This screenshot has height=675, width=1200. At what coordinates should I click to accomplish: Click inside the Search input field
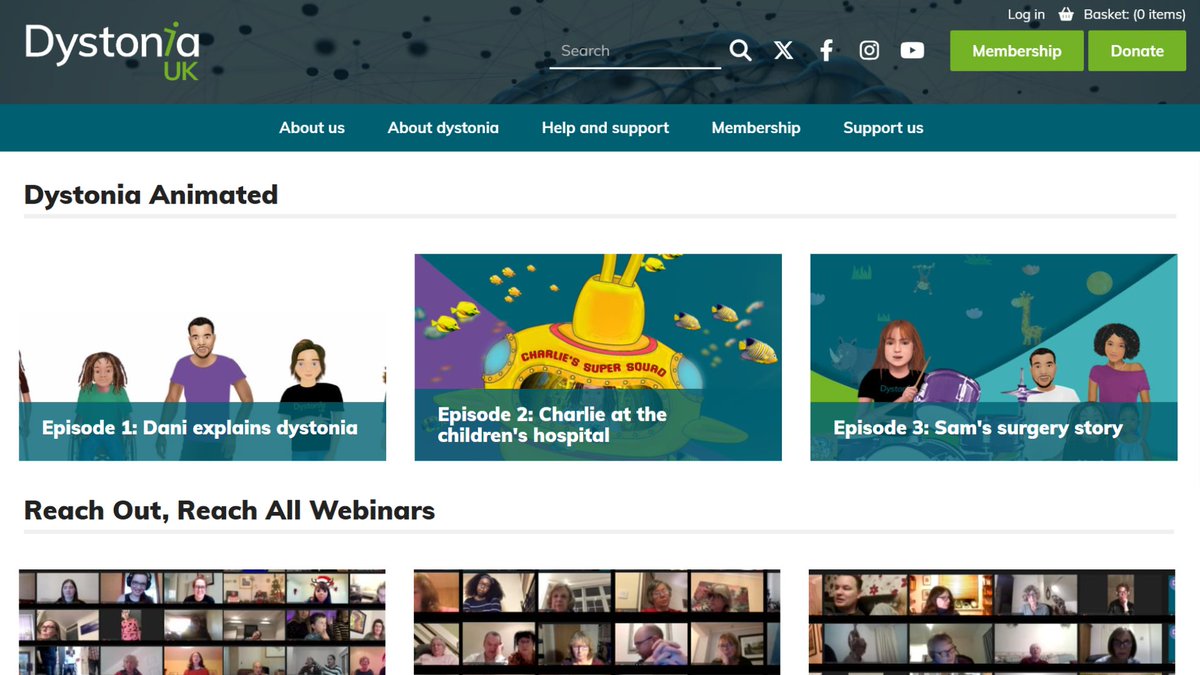point(635,50)
